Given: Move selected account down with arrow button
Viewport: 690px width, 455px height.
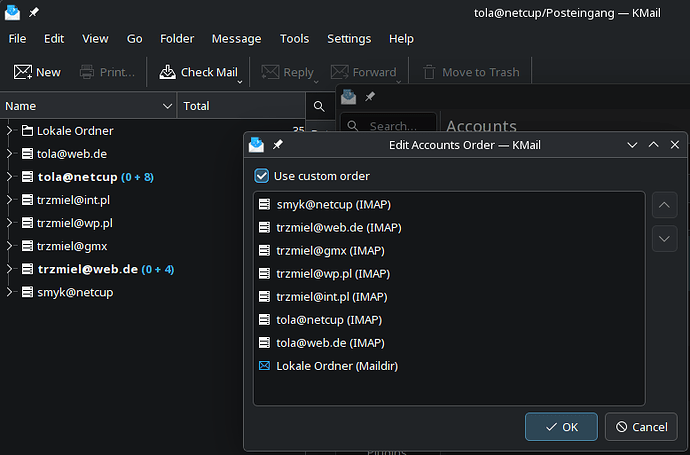Looking at the screenshot, I should point(664,239).
